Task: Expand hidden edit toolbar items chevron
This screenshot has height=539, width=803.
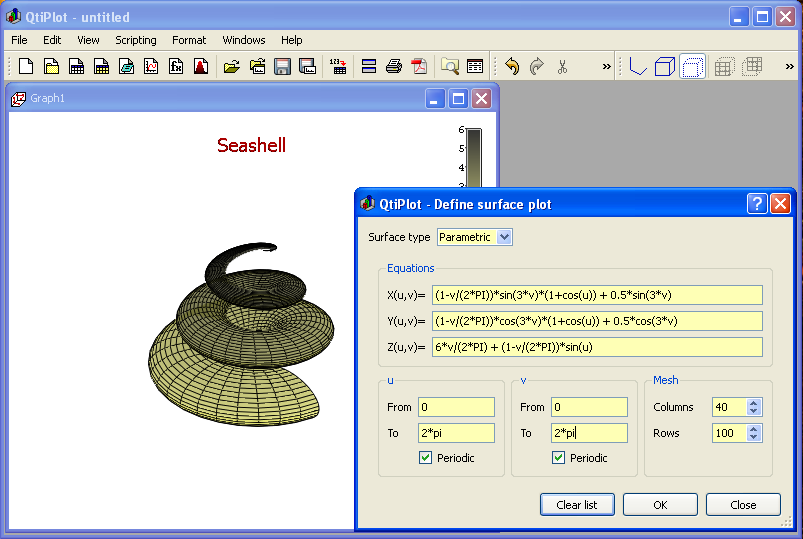Action: (x=606, y=67)
